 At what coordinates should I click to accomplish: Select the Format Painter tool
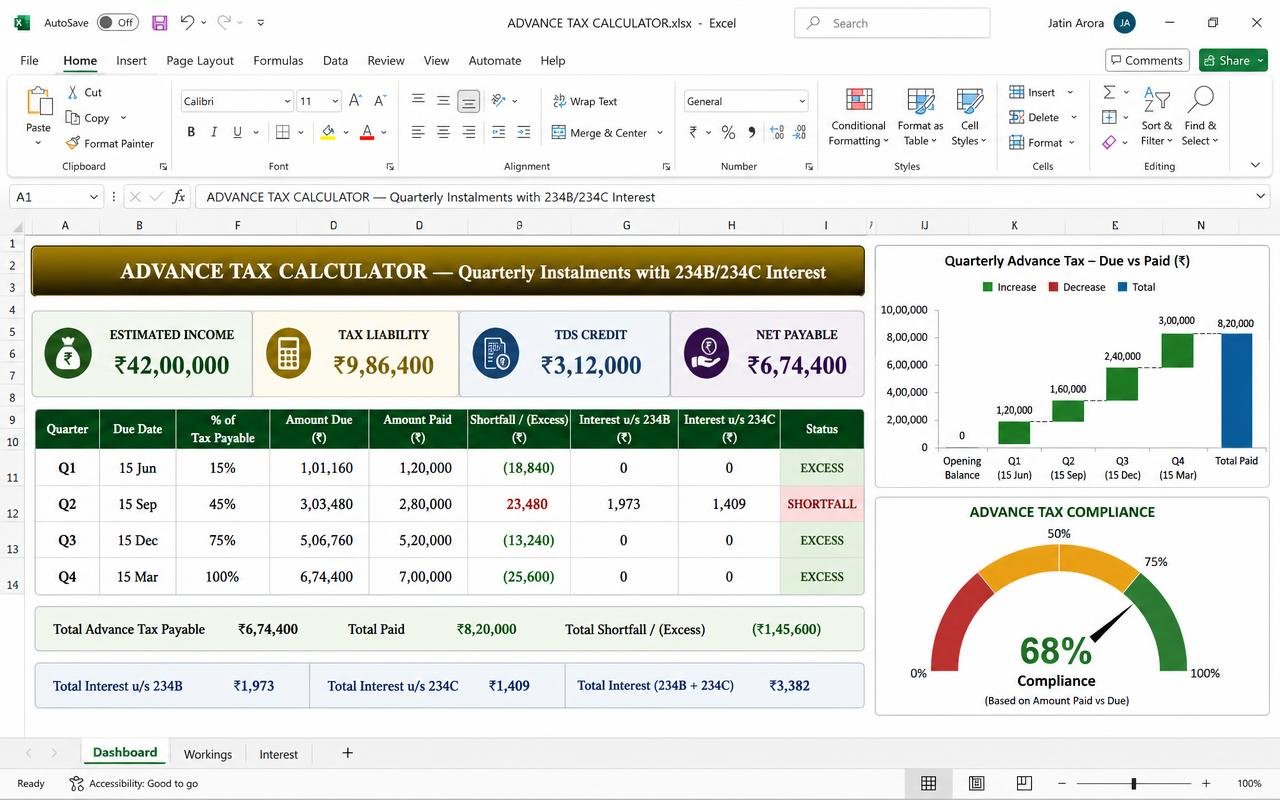pos(110,143)
